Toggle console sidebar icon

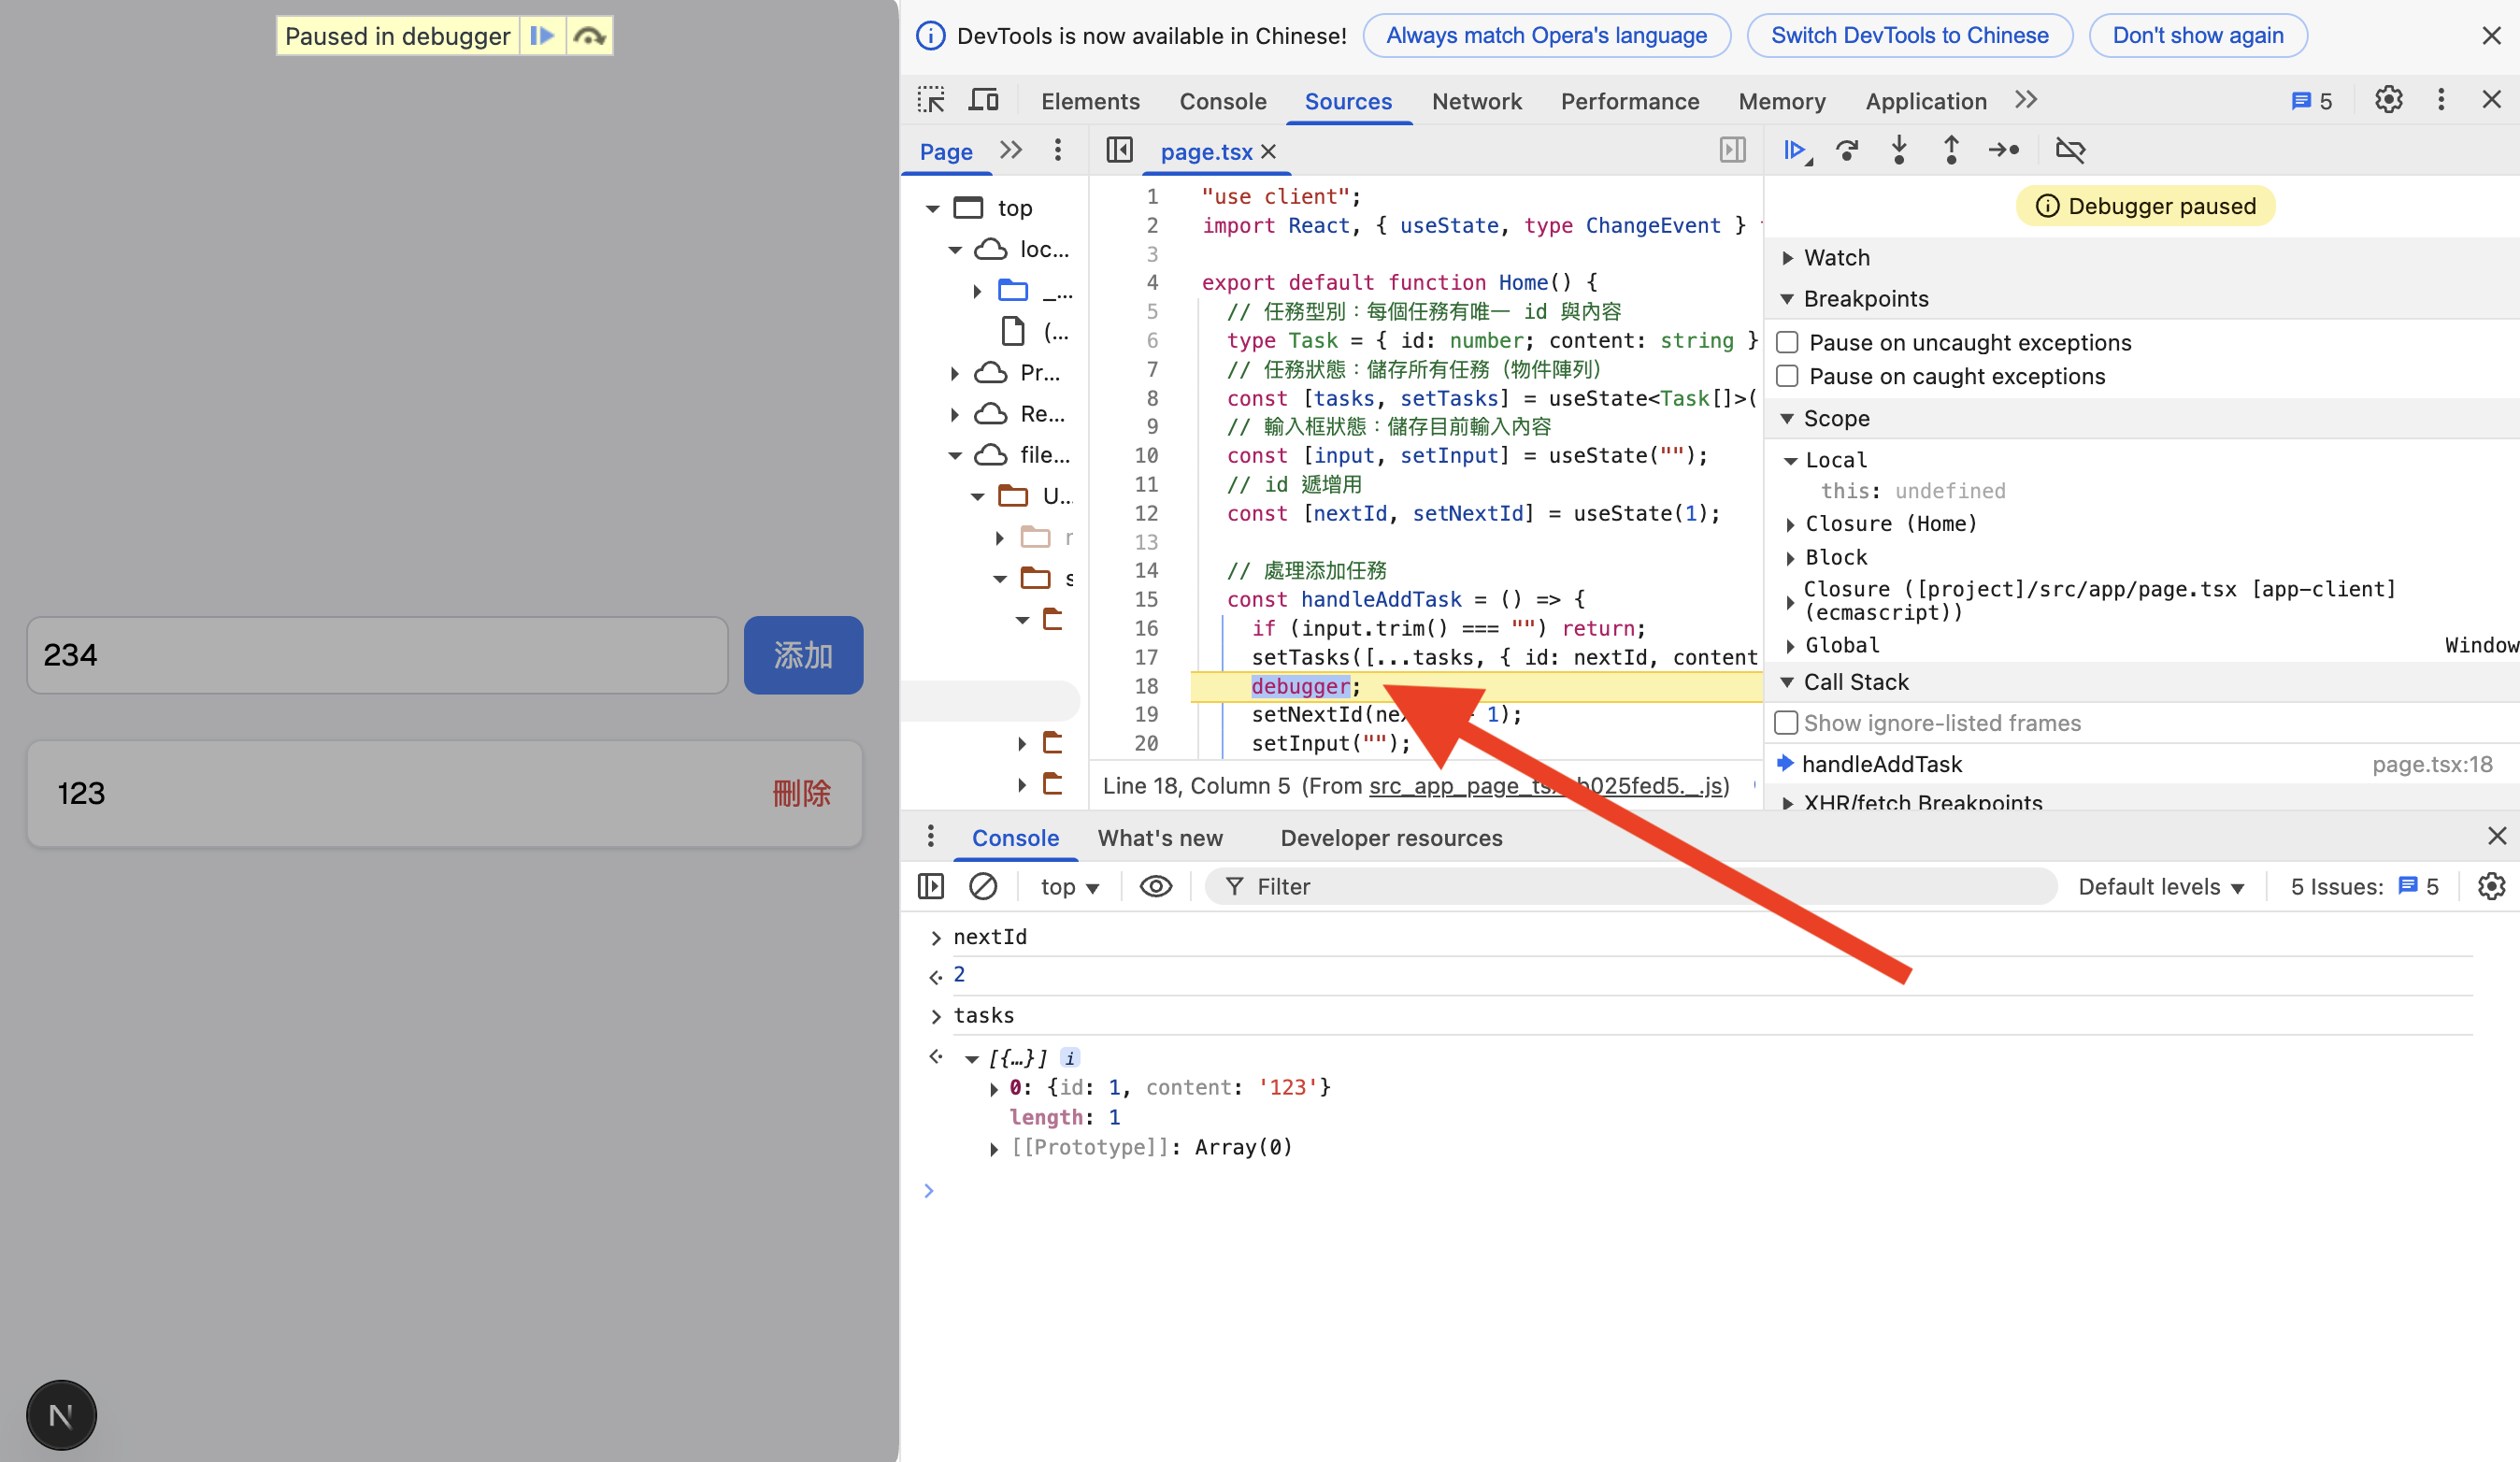point(931,886)
